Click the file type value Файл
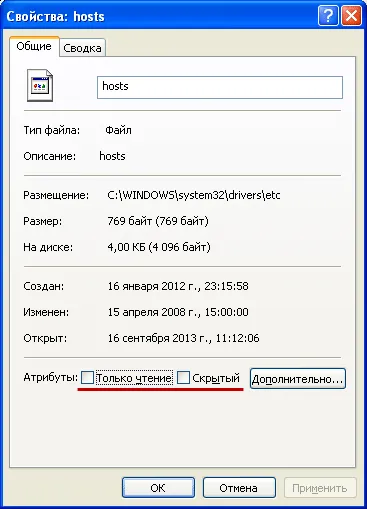The width and height of the screenshot is (367, 509). tap(118, 130)
